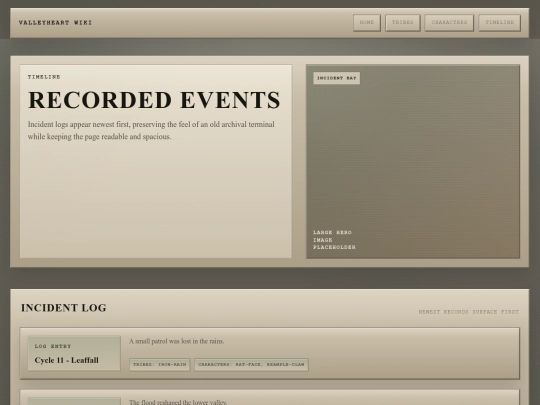Viewport: 540px width, 405px height.
Task: Click the Tribes: Iron-Rain tag
Action: (159, 364)
